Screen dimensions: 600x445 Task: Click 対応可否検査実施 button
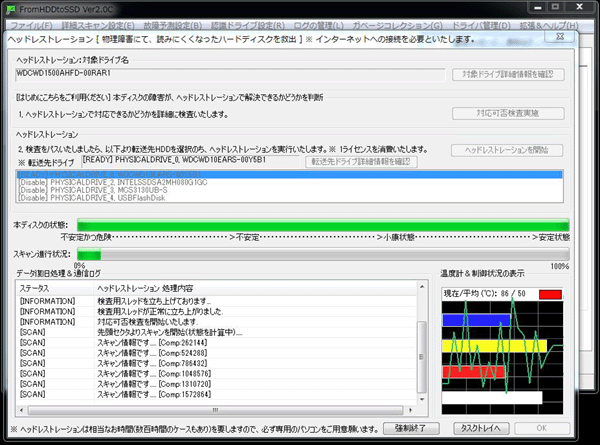tap(508, 113)
